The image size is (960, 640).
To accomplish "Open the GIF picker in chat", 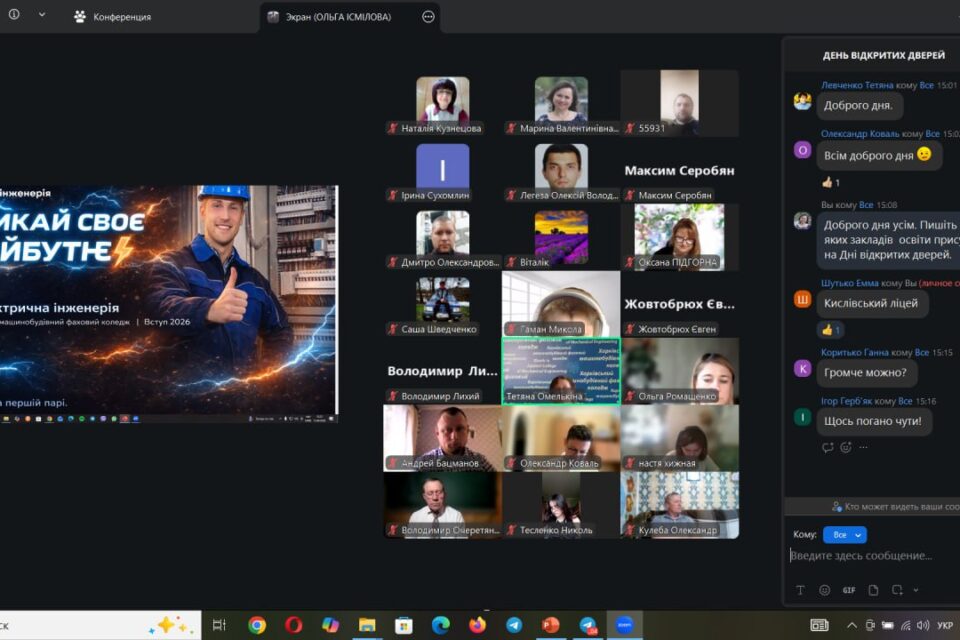I will click(849, 590).
